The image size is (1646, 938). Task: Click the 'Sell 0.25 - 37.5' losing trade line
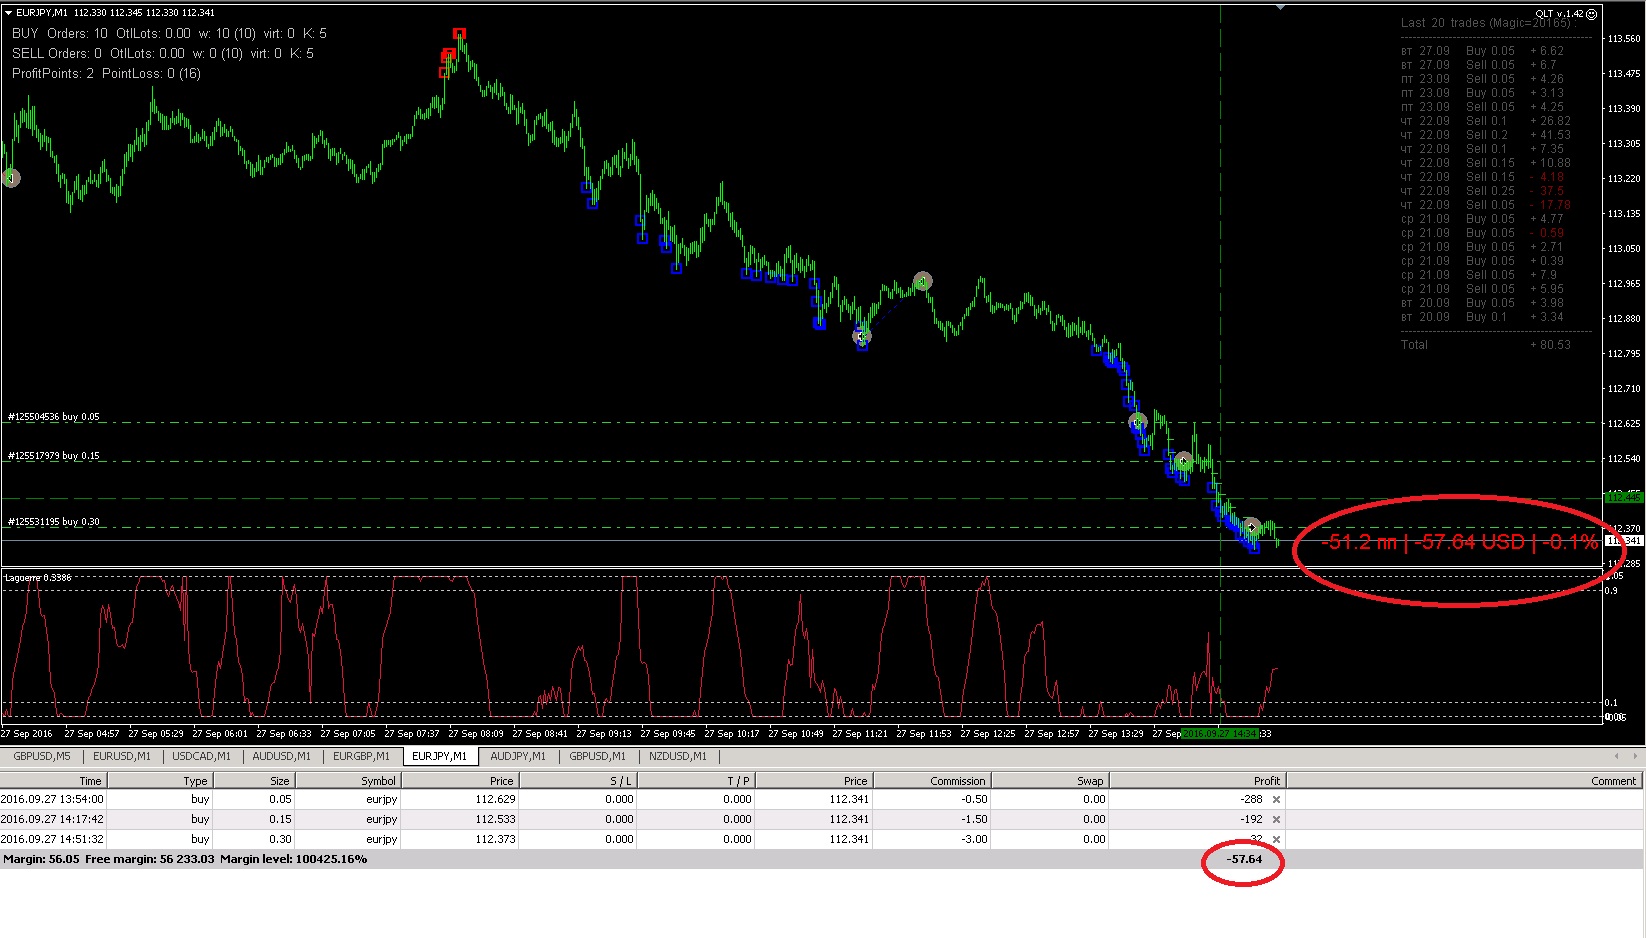(x=1486, y=191)
